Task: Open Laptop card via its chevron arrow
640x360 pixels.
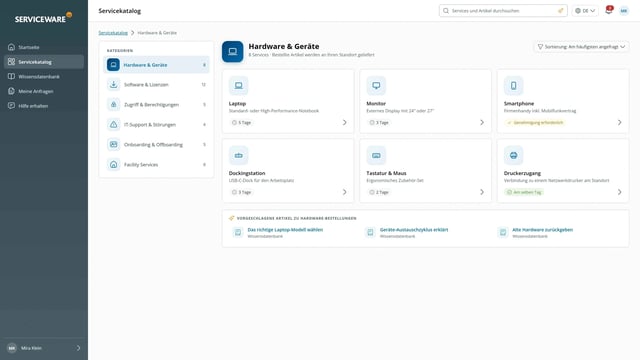Action: (x=344, y=122)
